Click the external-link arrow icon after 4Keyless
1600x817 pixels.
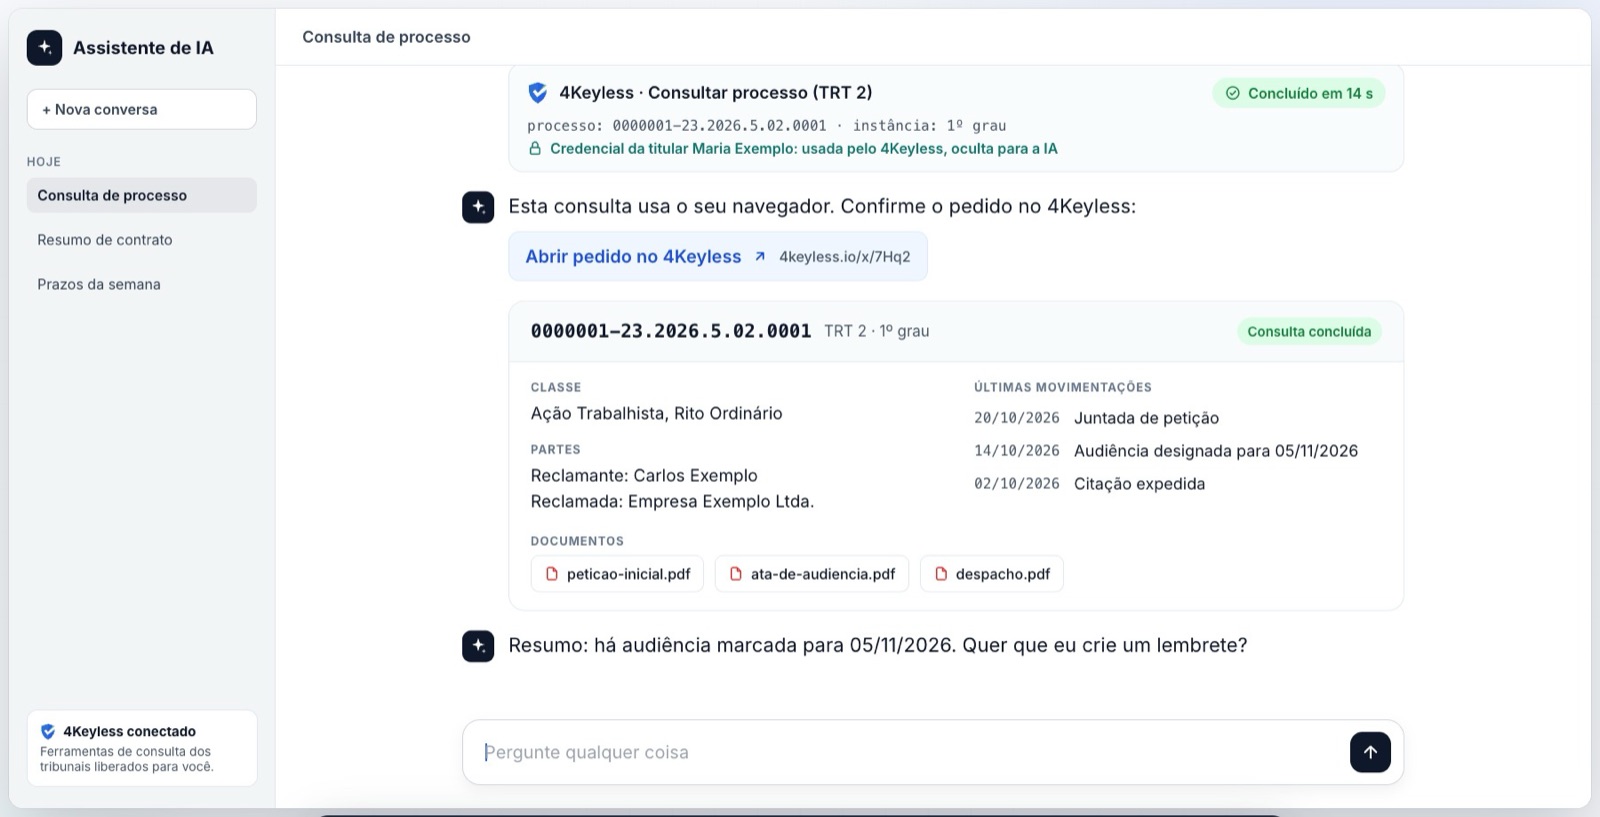point(760,257)
